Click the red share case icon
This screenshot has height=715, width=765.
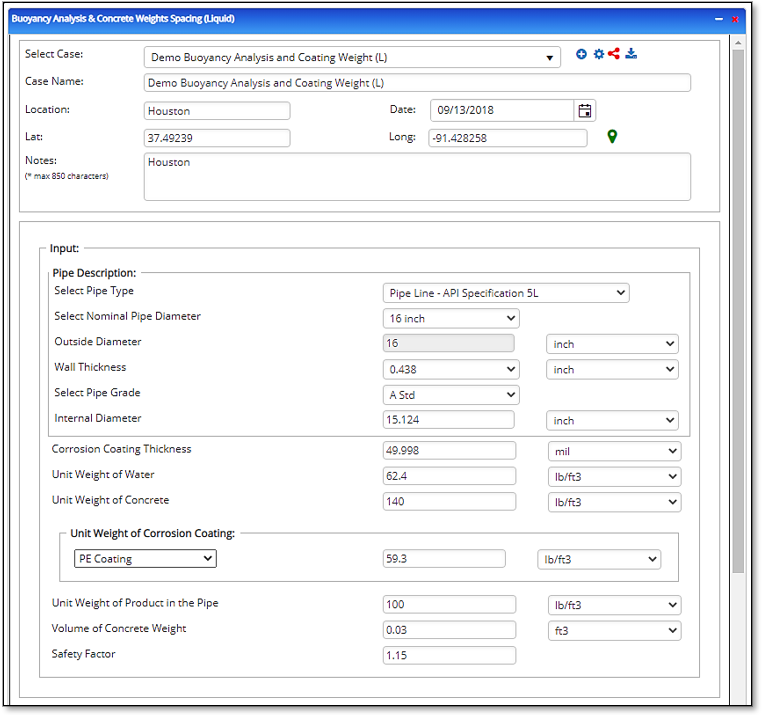tap(614, 54)
